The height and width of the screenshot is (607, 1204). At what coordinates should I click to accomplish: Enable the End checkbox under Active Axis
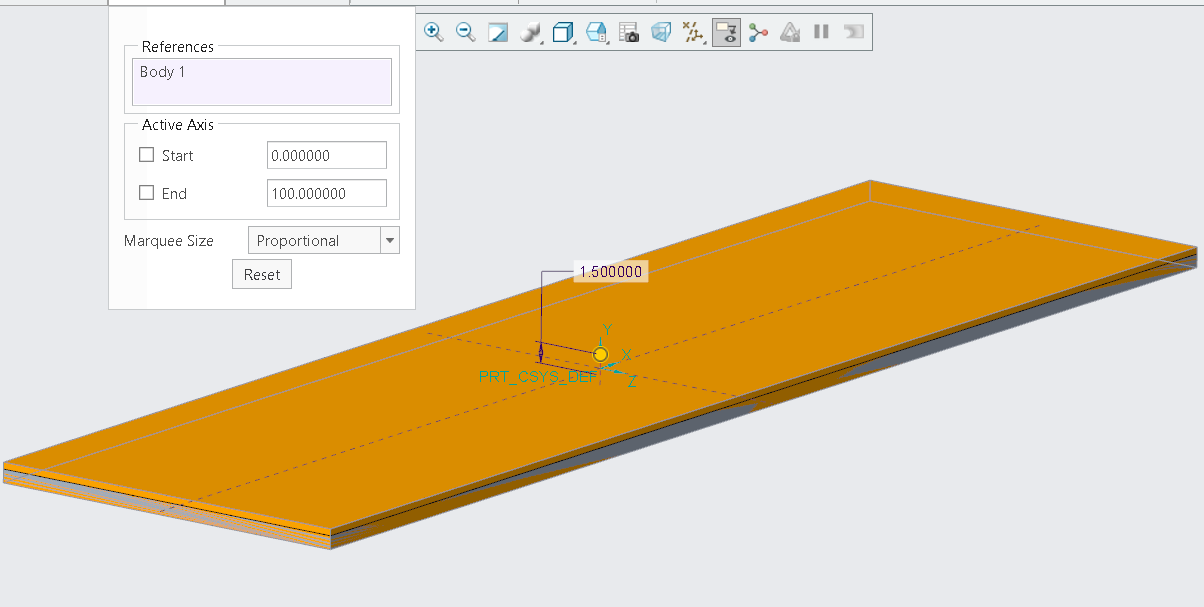146,193
